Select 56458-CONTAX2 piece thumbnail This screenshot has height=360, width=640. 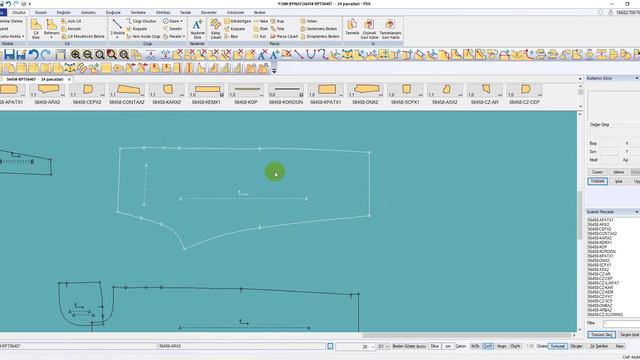[x=127, y=94]
